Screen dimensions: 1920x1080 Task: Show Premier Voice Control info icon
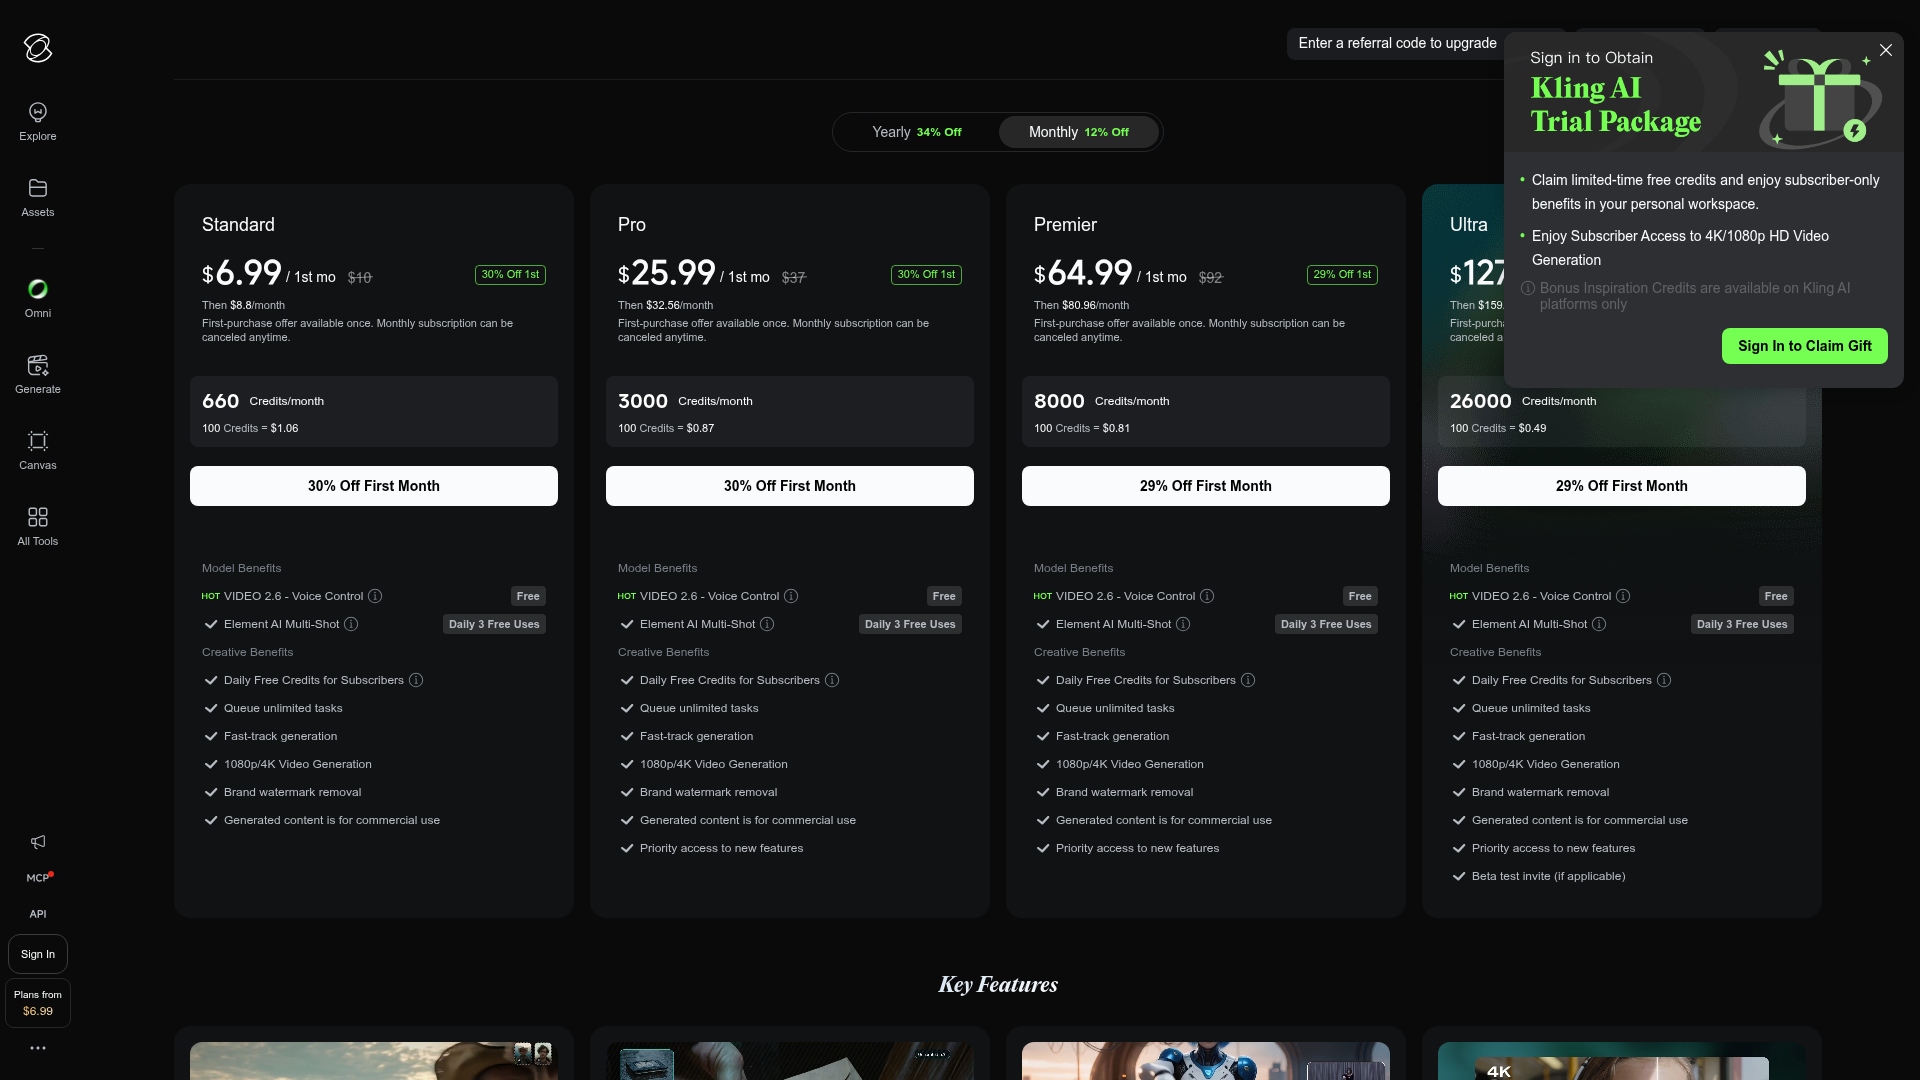pos(1207,596)
